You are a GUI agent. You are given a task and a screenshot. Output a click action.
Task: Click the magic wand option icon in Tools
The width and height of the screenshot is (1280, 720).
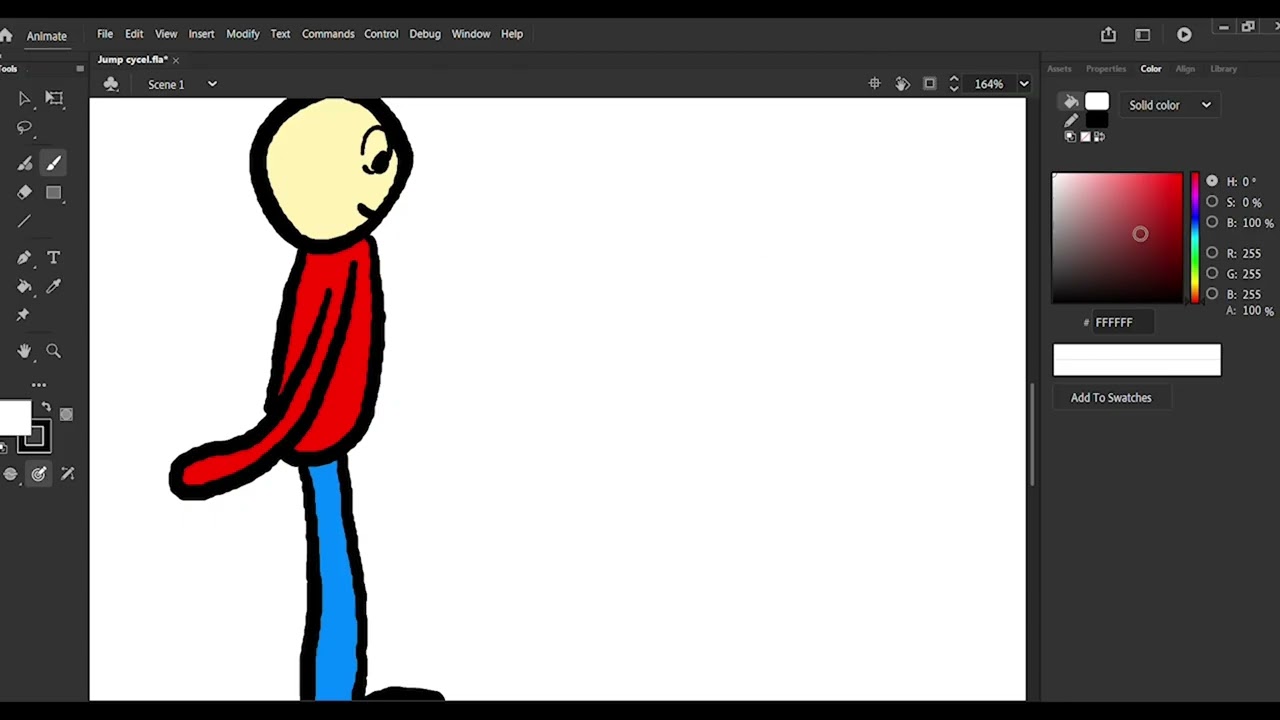(x=68, y=474)
